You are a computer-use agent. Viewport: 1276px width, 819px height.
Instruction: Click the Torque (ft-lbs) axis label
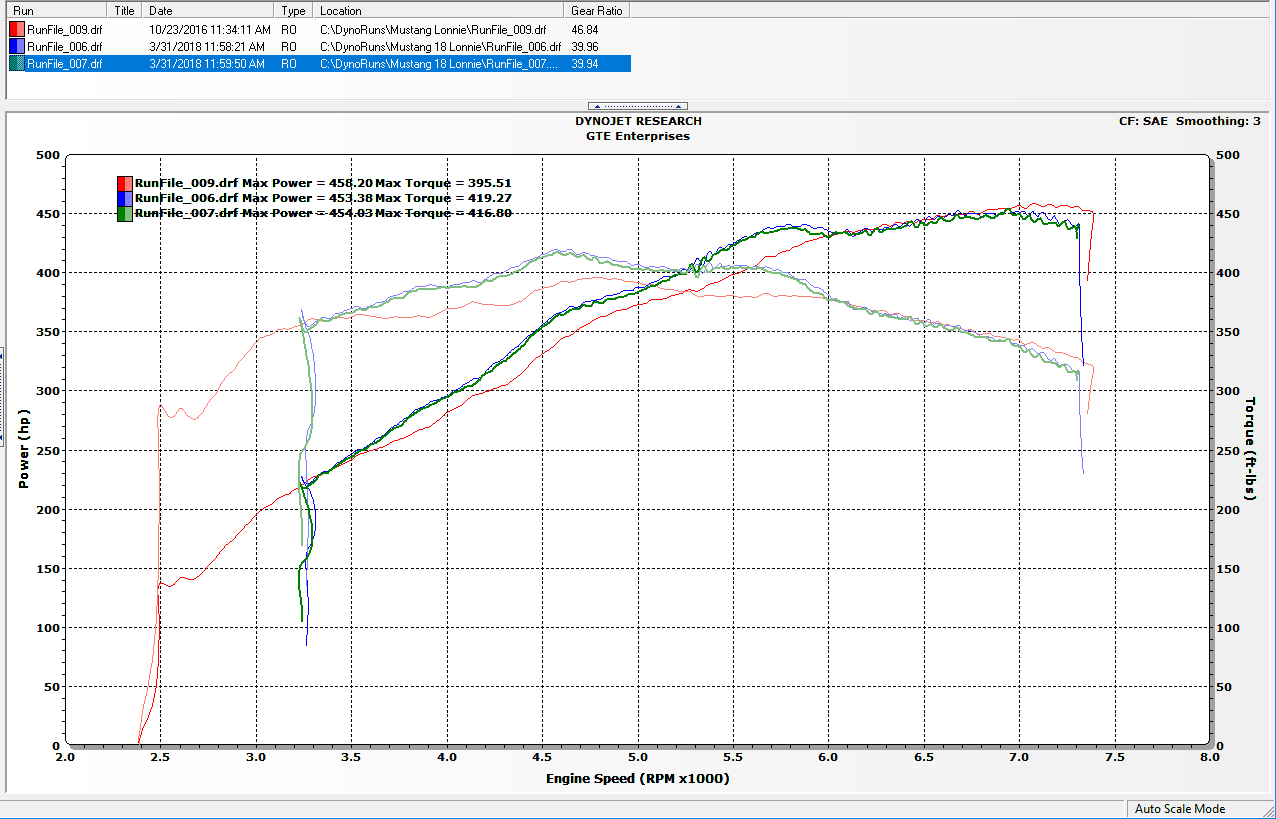click(x=1250, y=450)
